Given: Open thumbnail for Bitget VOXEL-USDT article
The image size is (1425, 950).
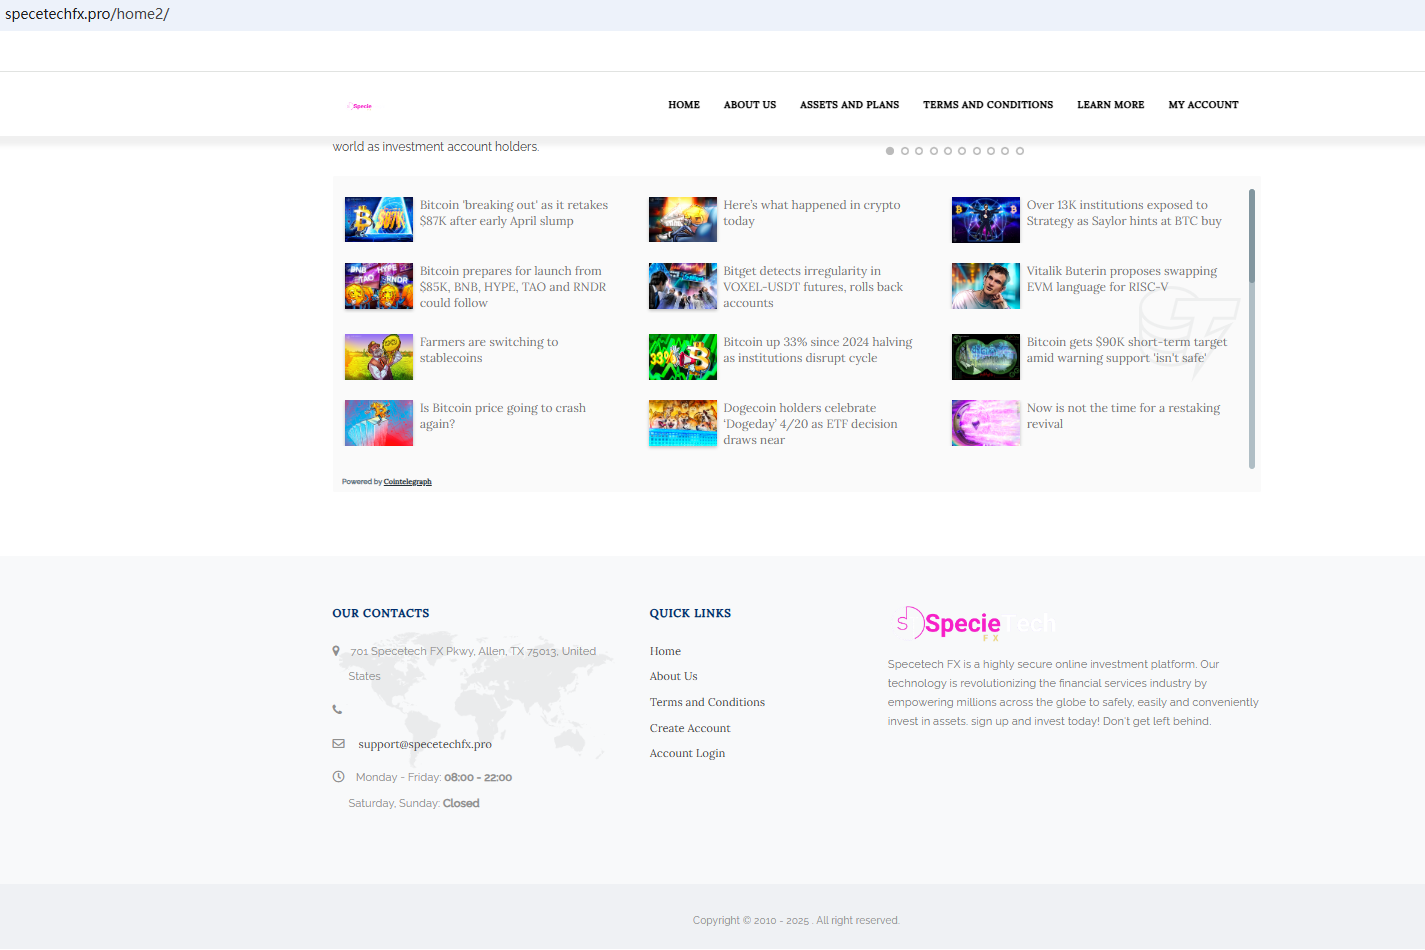Looking at the screenshot, I should click(683, 286).
